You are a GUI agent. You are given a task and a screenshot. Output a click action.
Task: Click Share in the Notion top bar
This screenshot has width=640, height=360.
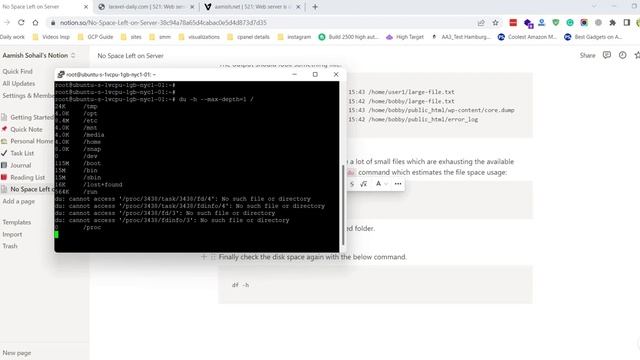pyautogui.click(x=587, y=56)
